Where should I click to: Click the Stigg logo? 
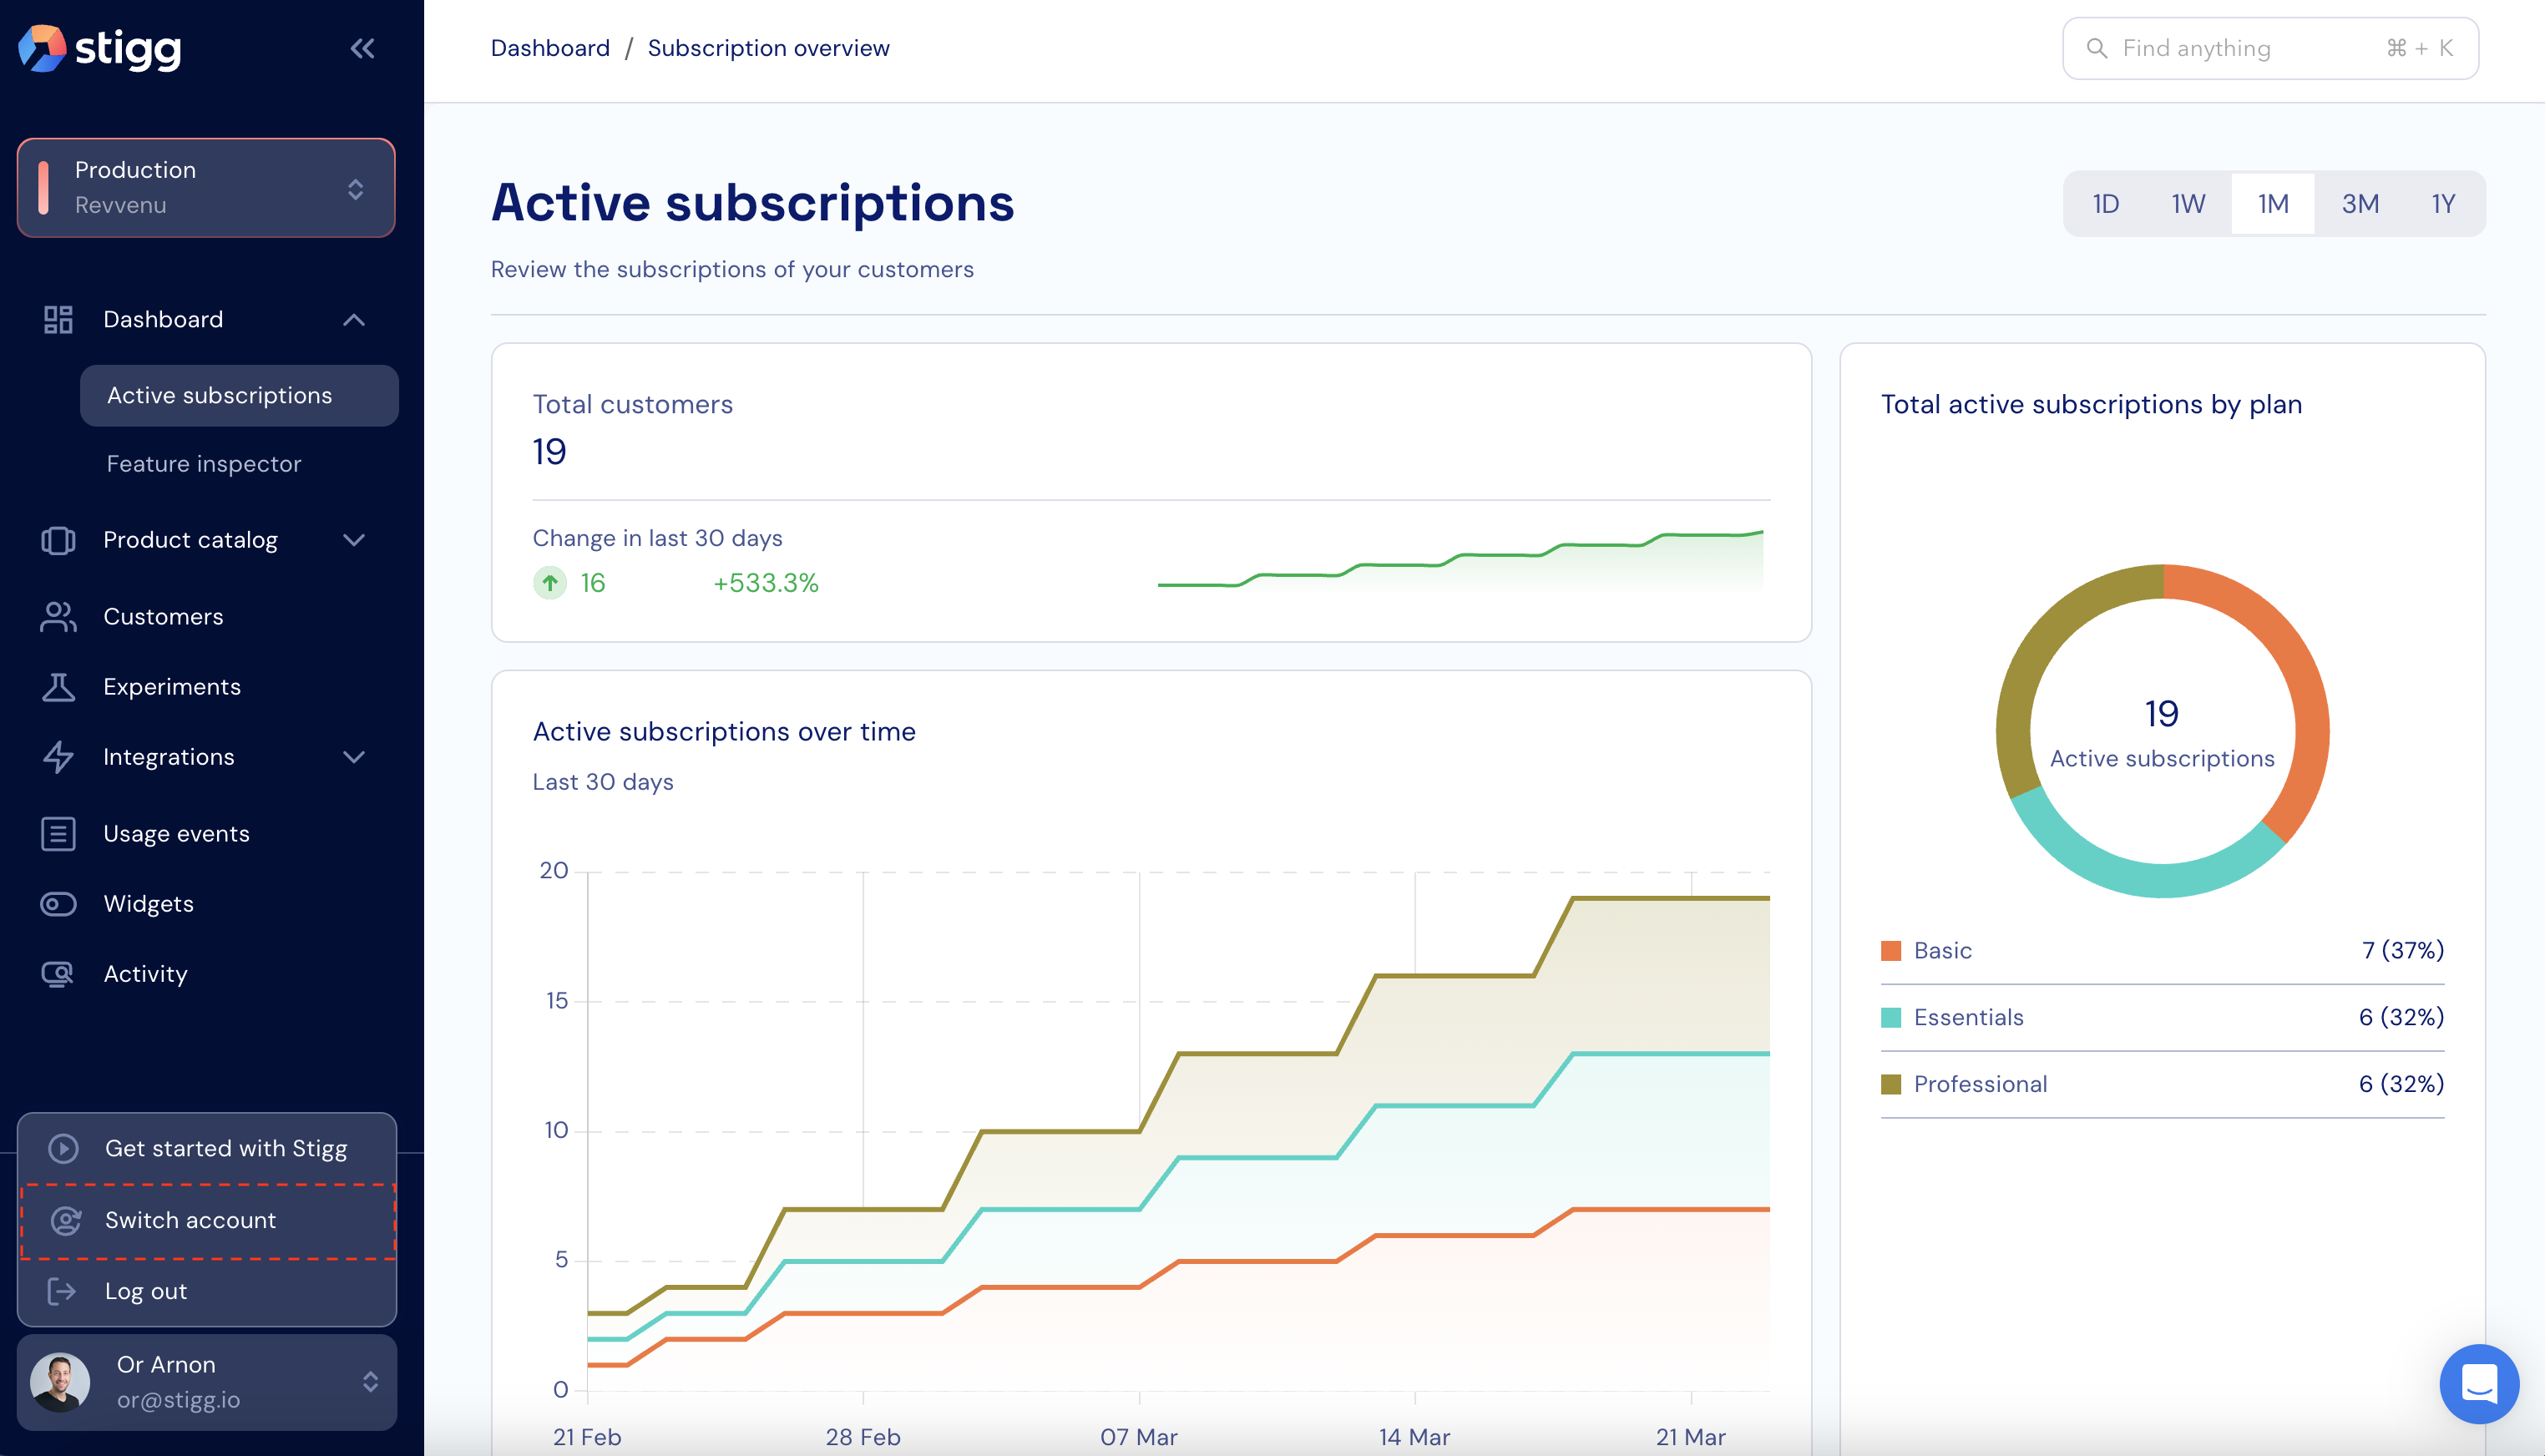tap(100, 48)
